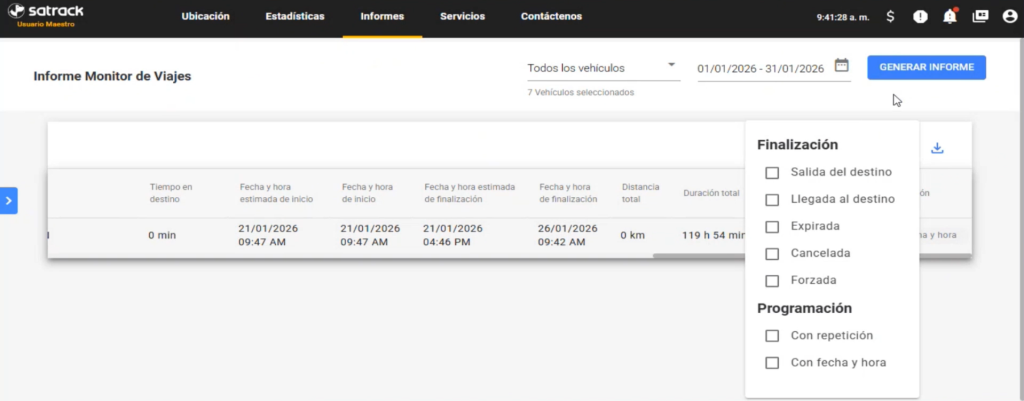Open the notifications bell

[x=950, y=16]
